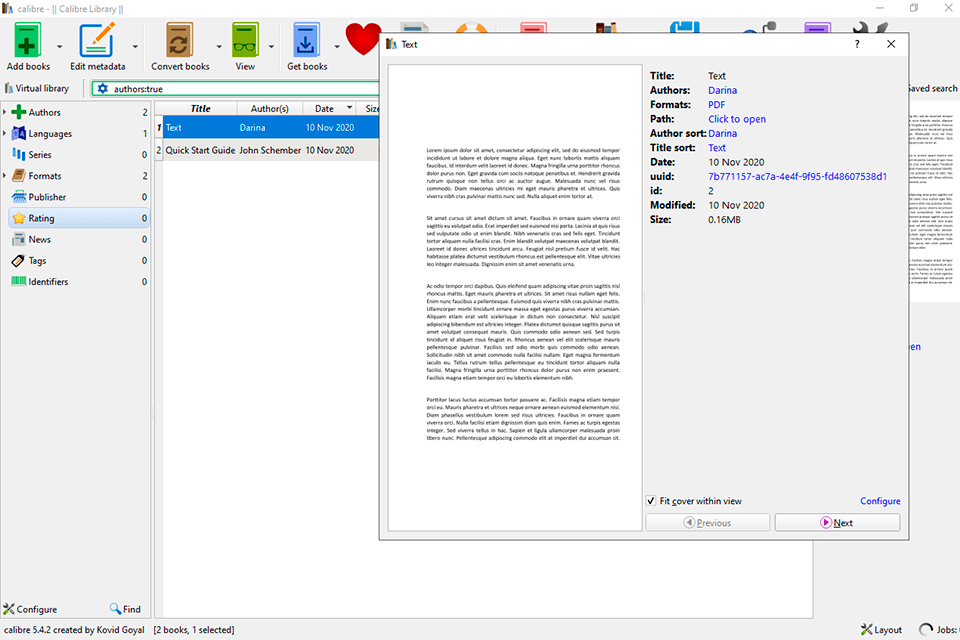This screenshot has height=640, width=960.
Task: Select the Rating category in sidebar
Action: pyautogui.click(x=42, y=218)
